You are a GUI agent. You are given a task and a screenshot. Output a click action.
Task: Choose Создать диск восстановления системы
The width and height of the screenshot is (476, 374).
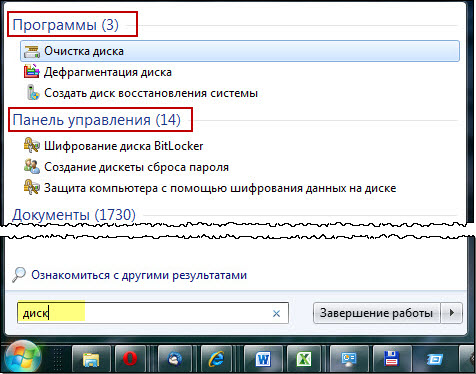coord(151,93)
